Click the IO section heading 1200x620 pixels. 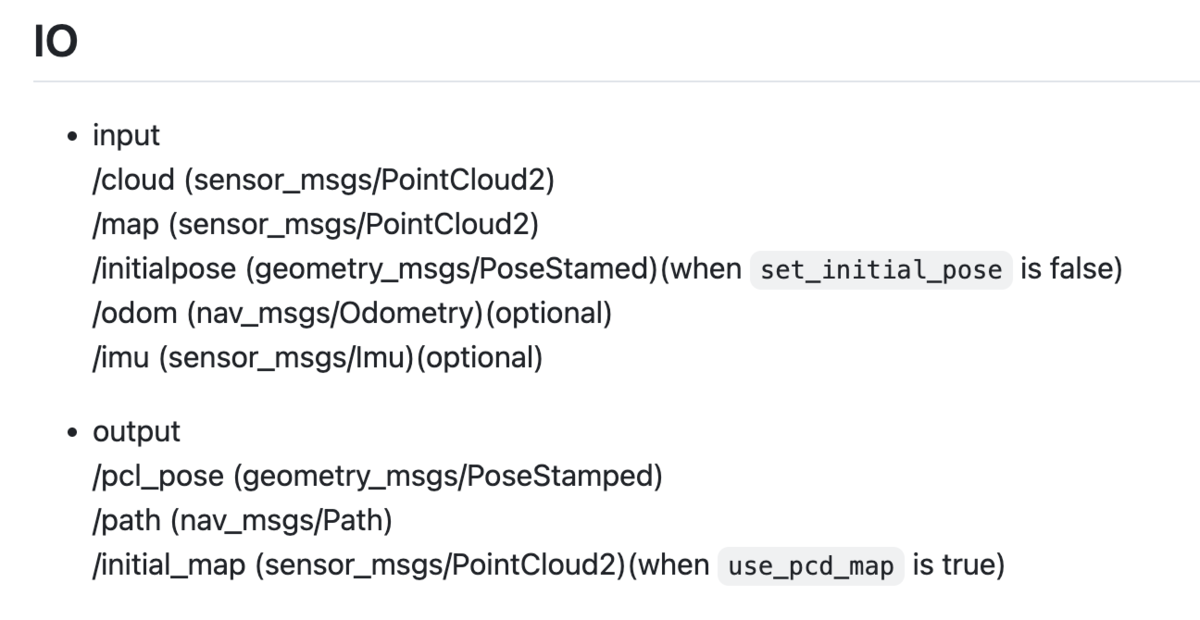pos(55,43)
